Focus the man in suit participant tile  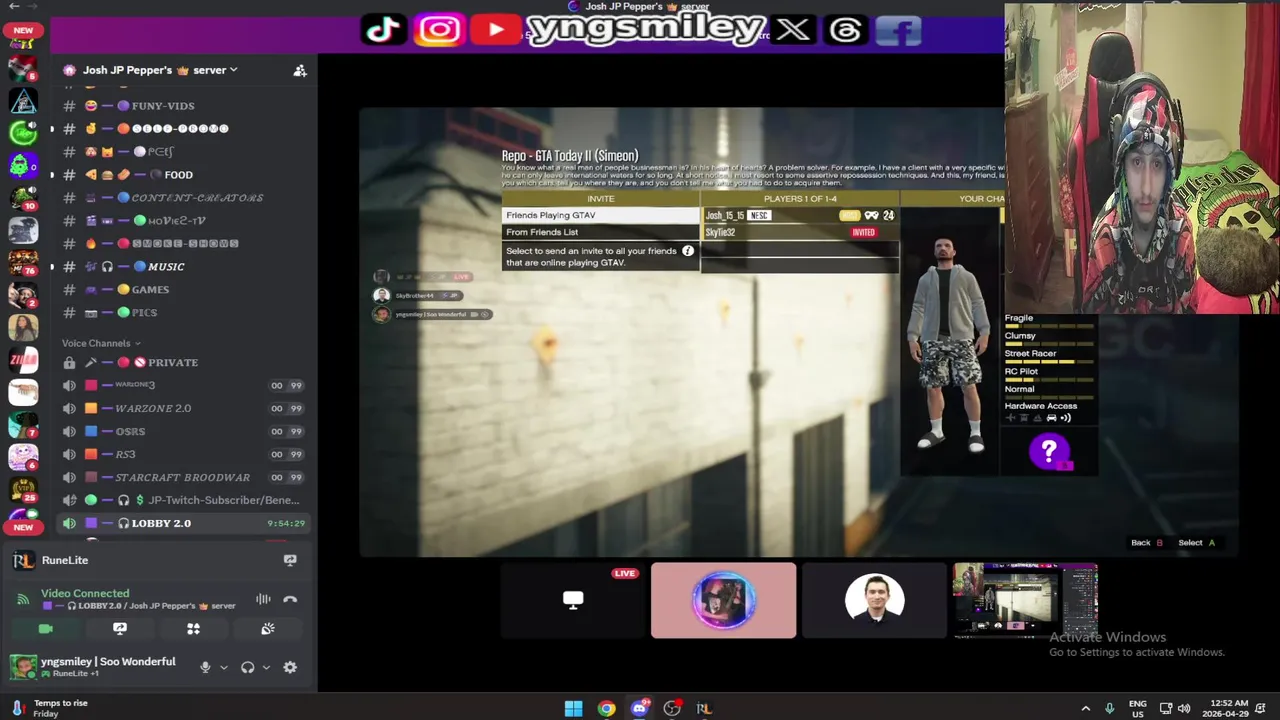click(874, 600)
